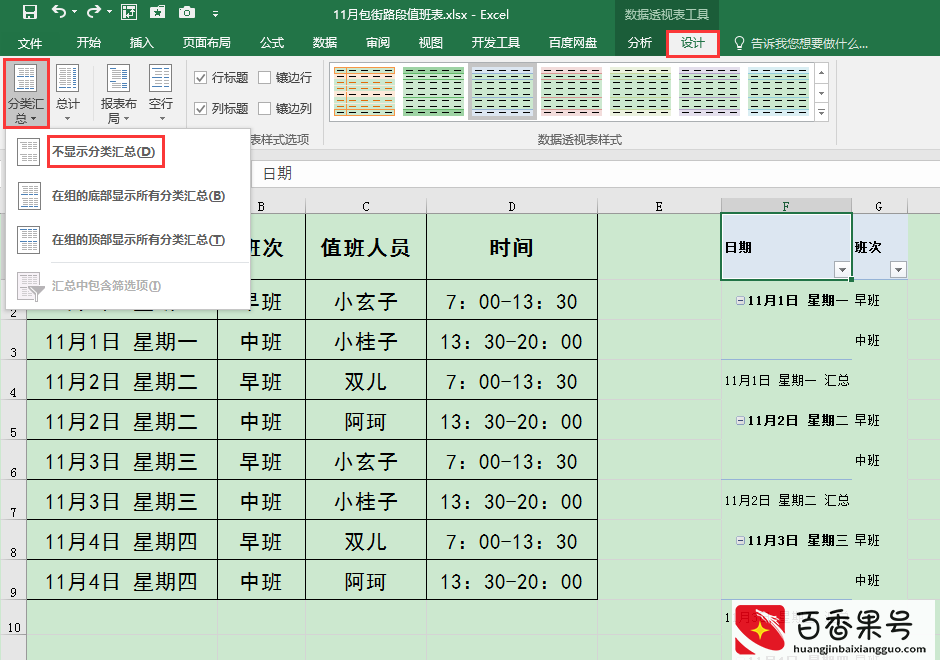Click the 告诉我您想要做什么 search box
The height and width of the screenshot is (660, 940).
click(802, 43)
